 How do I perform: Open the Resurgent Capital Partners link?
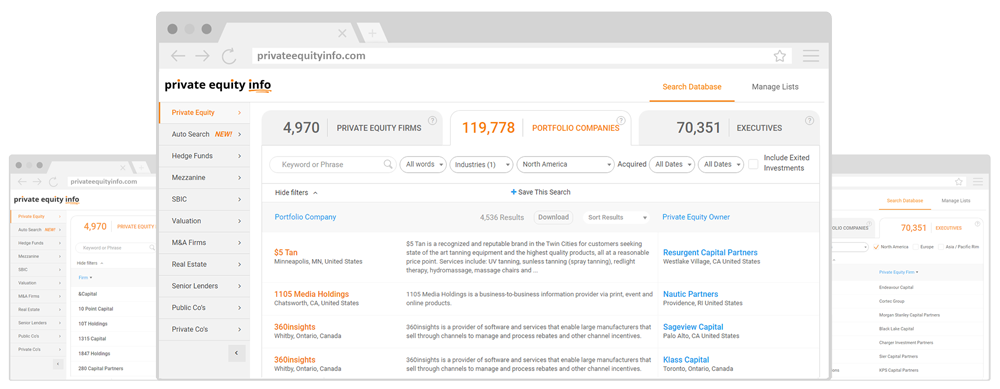[710, 253]
